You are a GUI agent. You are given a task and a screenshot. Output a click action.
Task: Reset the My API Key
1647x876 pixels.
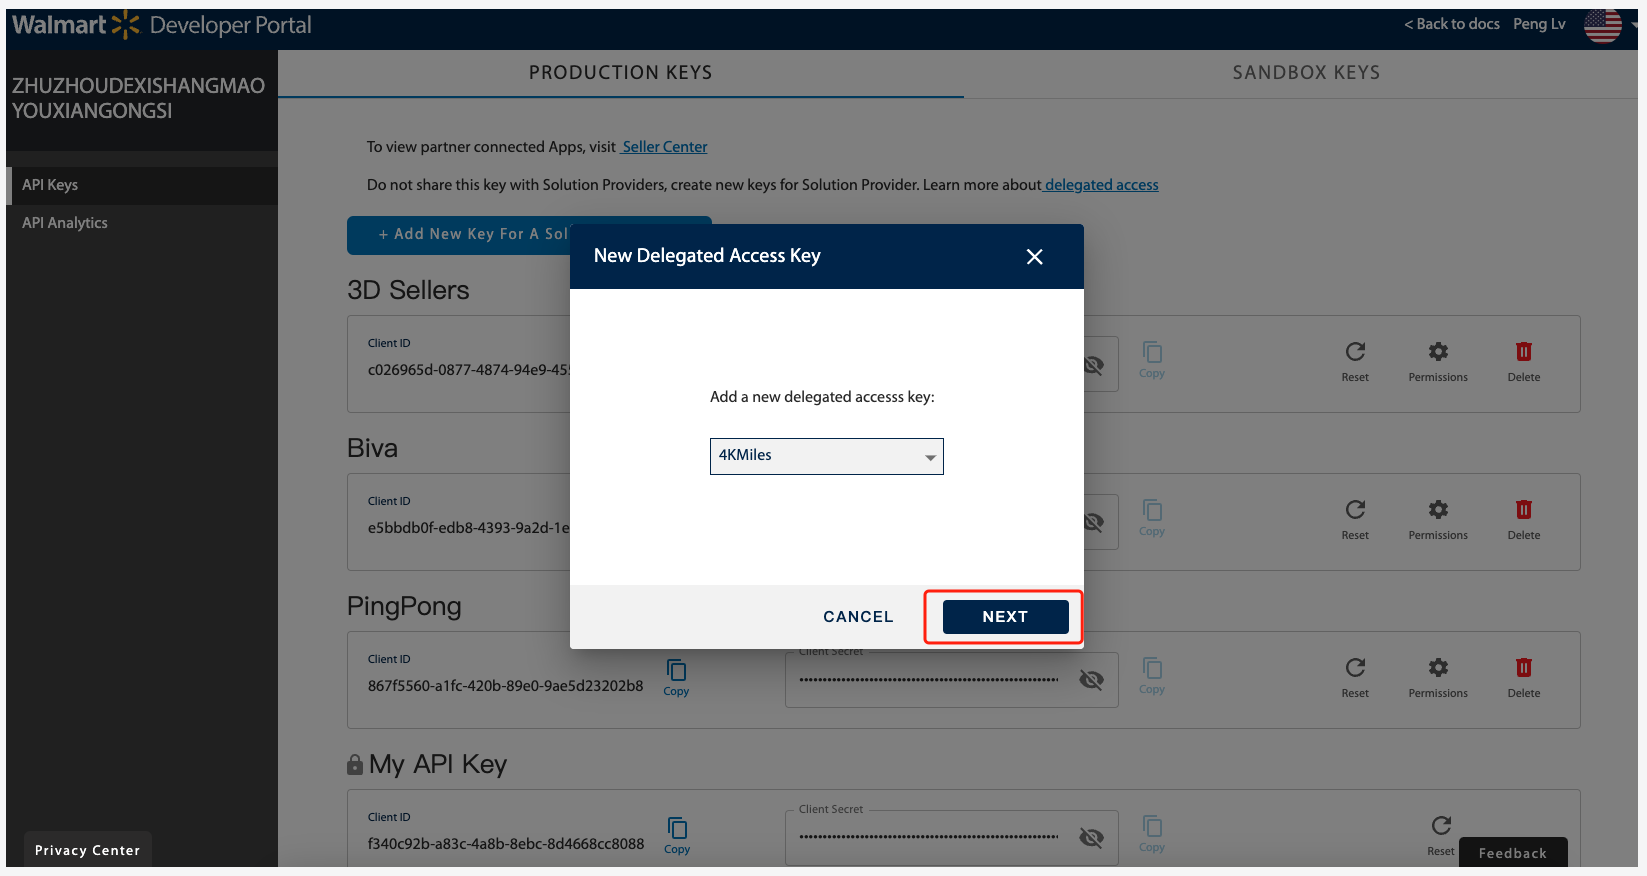(x=1441, y=835)
